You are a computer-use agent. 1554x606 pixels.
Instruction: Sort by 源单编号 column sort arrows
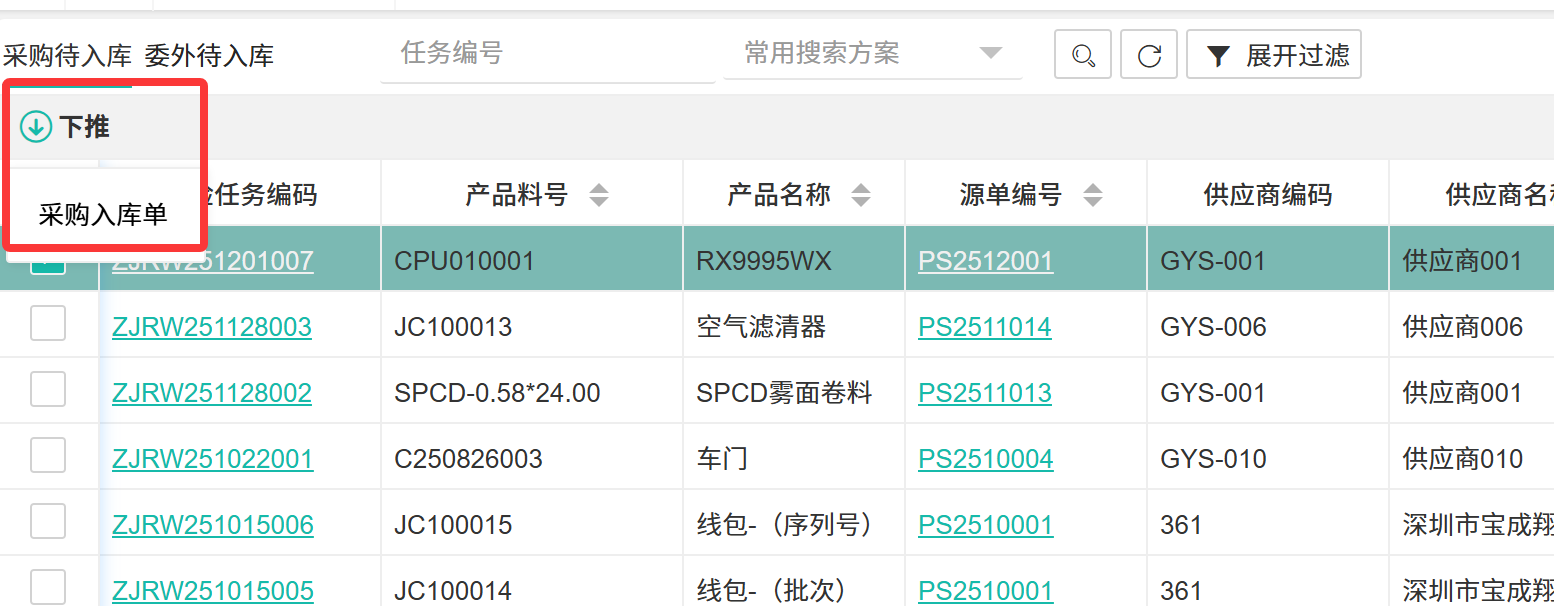point(1093,195)
